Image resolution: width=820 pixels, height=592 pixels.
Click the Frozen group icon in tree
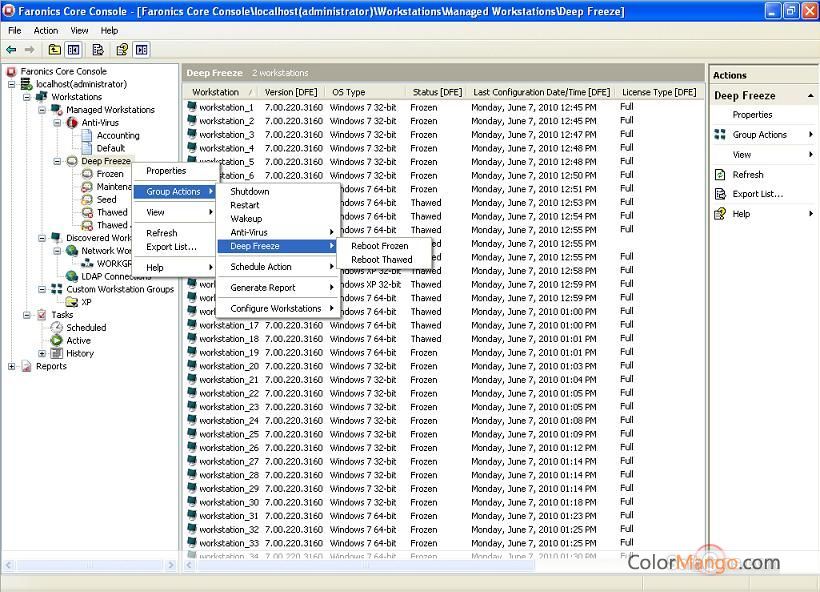[87, 174]
